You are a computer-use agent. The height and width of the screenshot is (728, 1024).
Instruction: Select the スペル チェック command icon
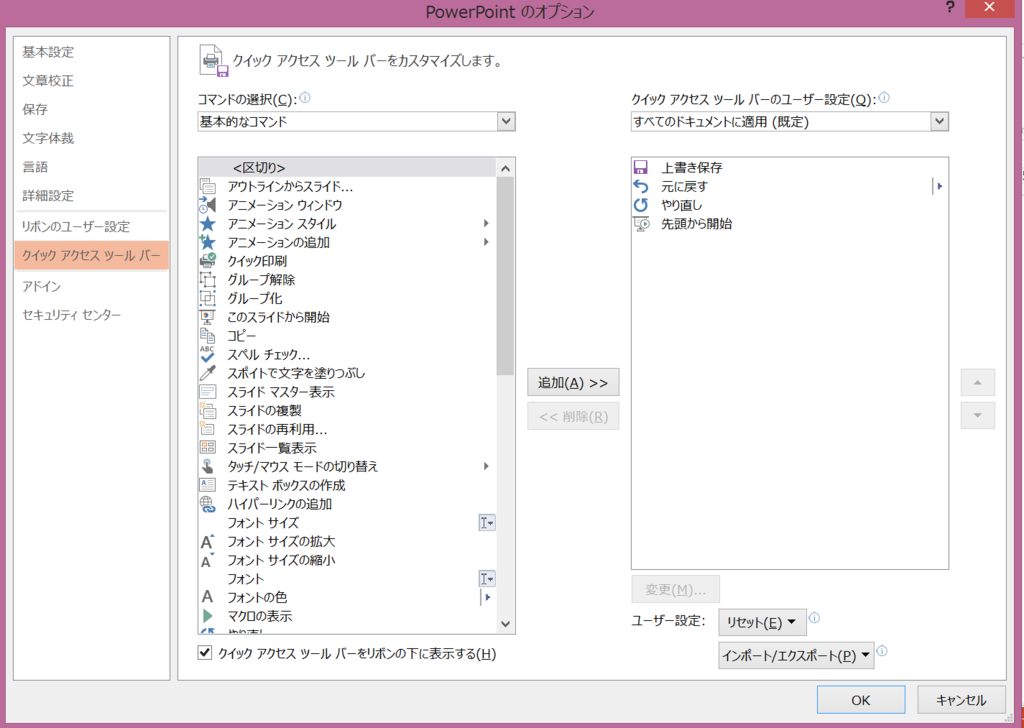coord(210,354)
